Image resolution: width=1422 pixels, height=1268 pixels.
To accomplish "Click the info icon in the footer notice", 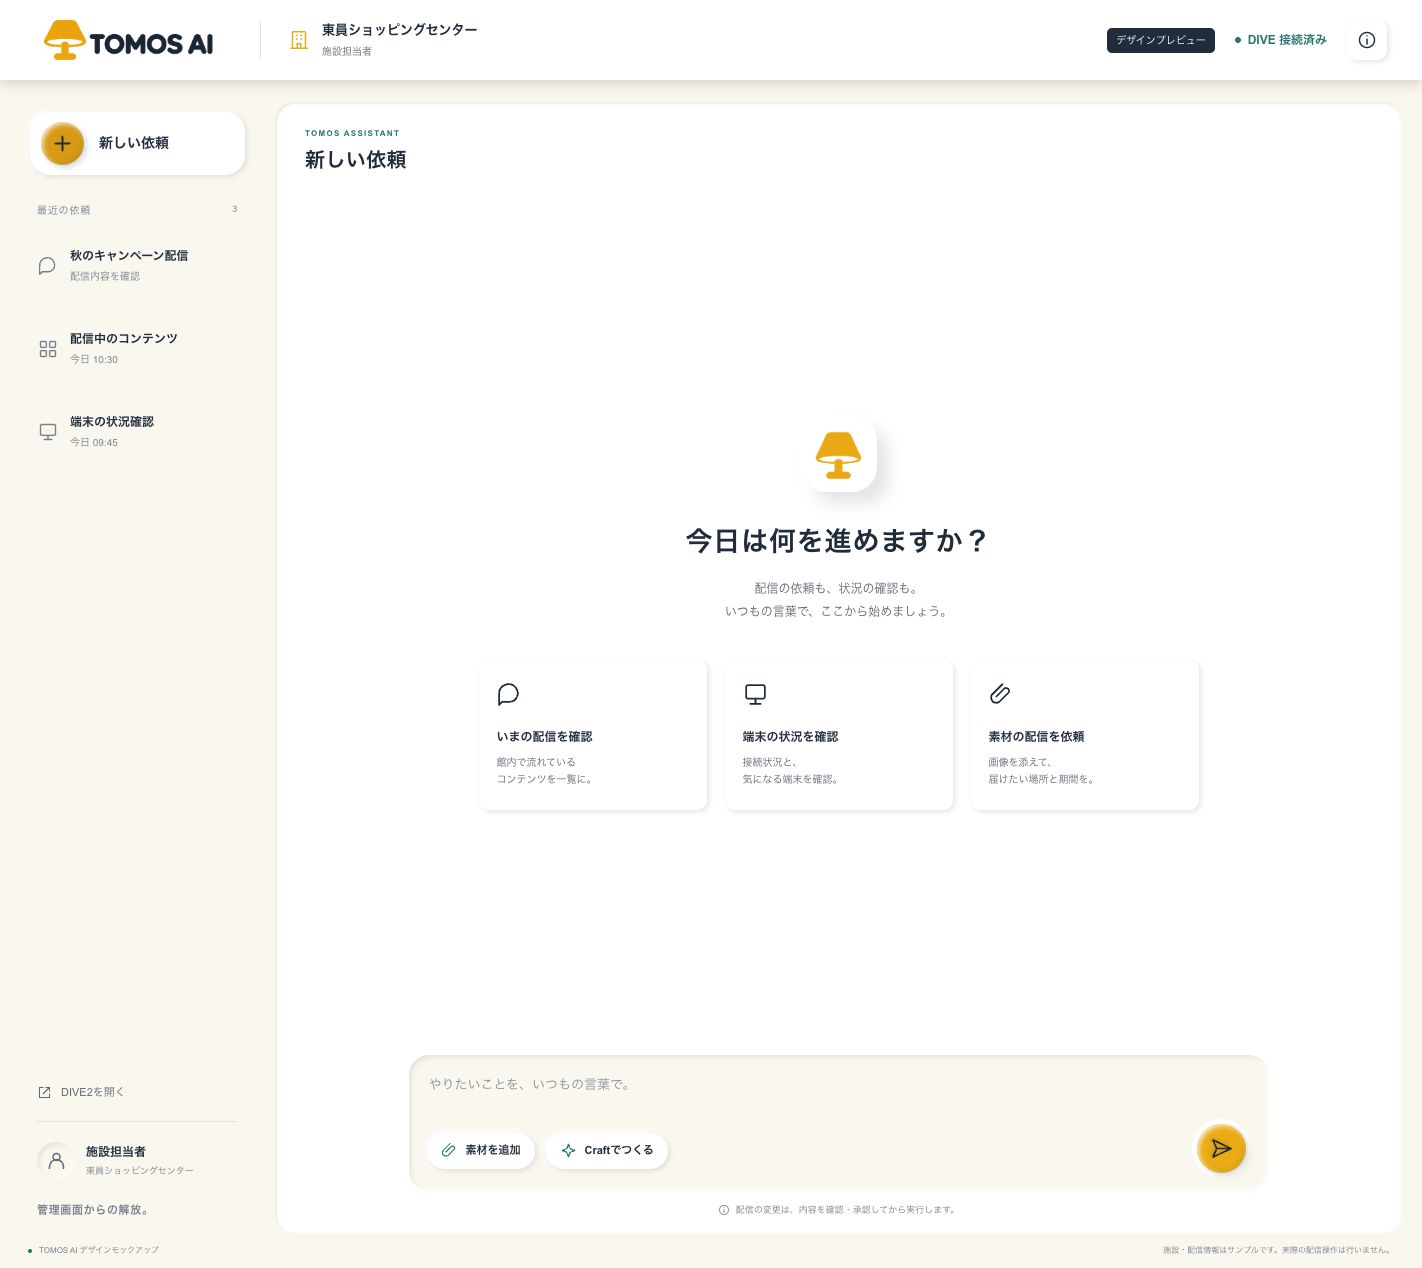I will click(x=724, y=1210).
